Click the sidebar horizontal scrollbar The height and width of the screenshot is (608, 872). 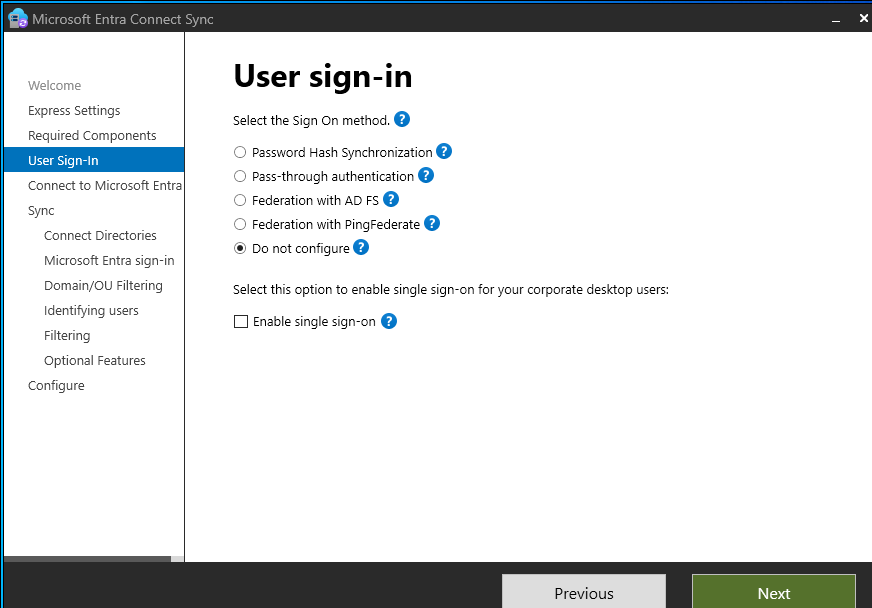point(87,558)
